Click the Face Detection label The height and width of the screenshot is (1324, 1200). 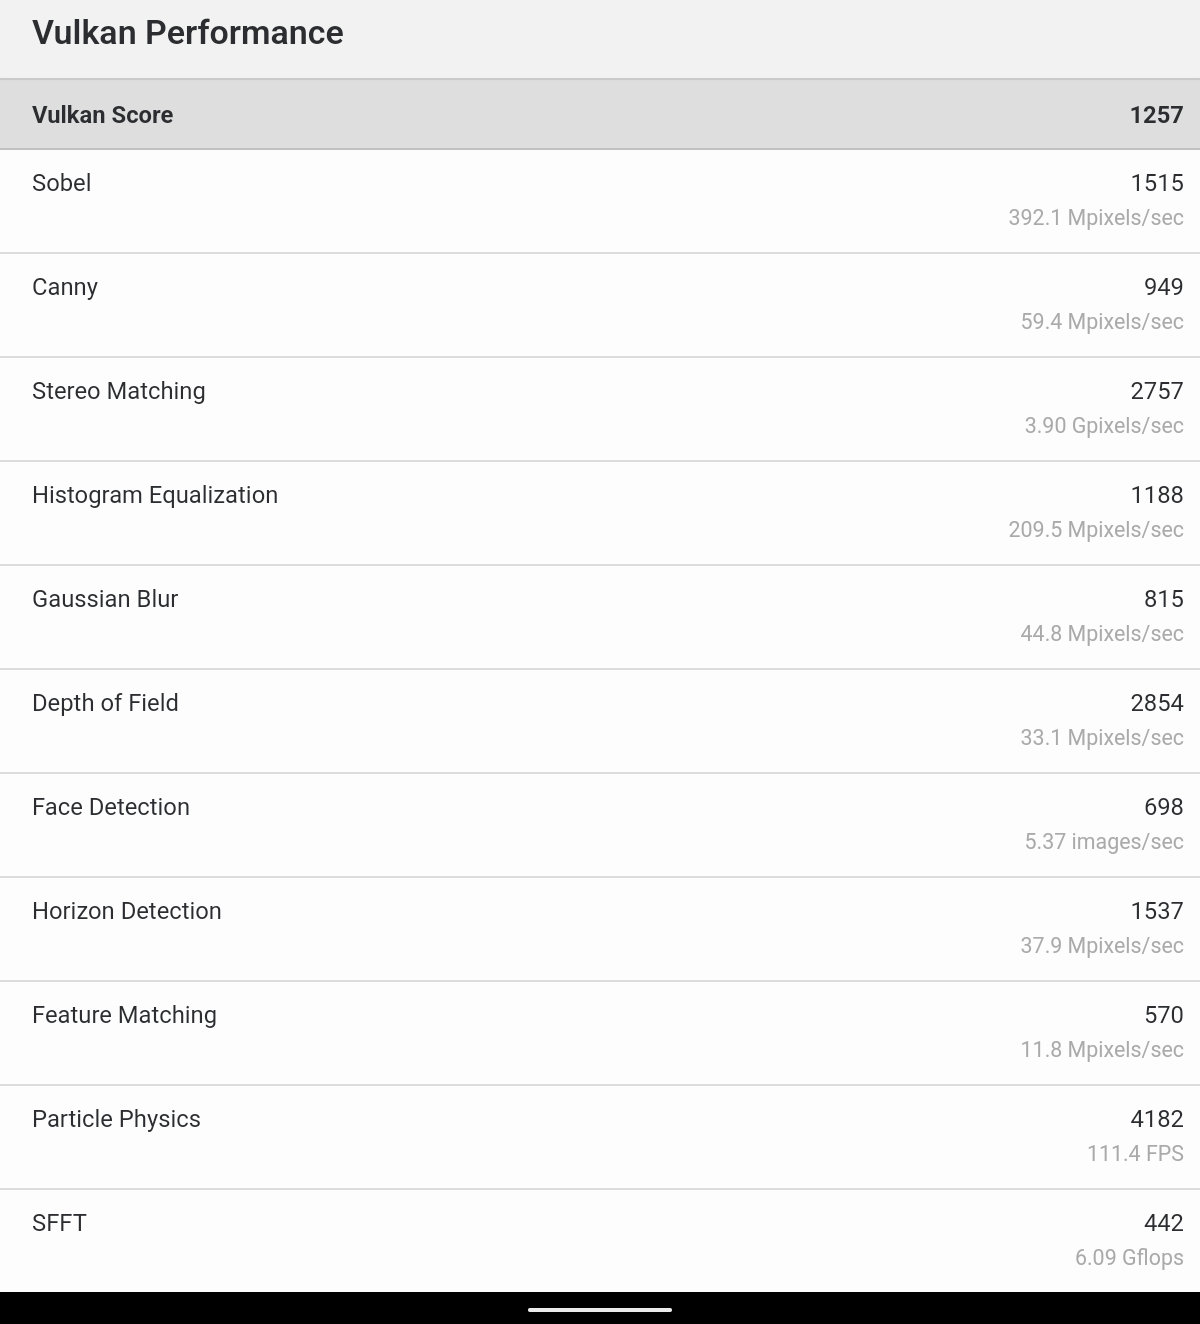click(111, 807)
